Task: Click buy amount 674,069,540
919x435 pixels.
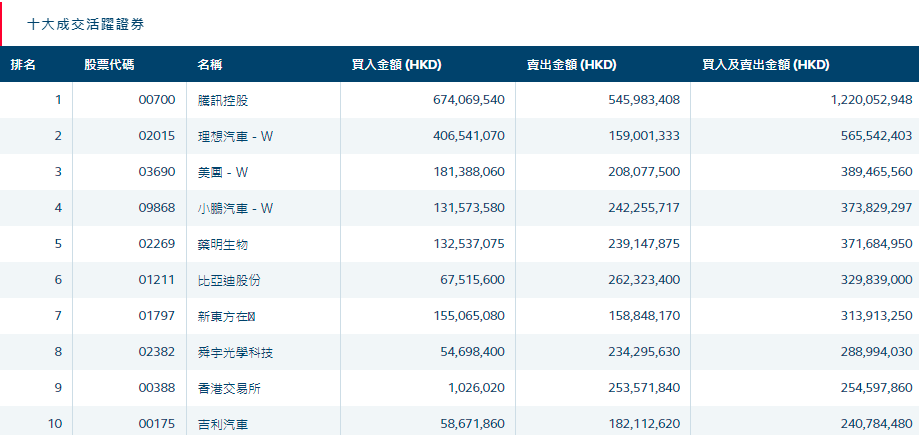Action: pos(469,100)
